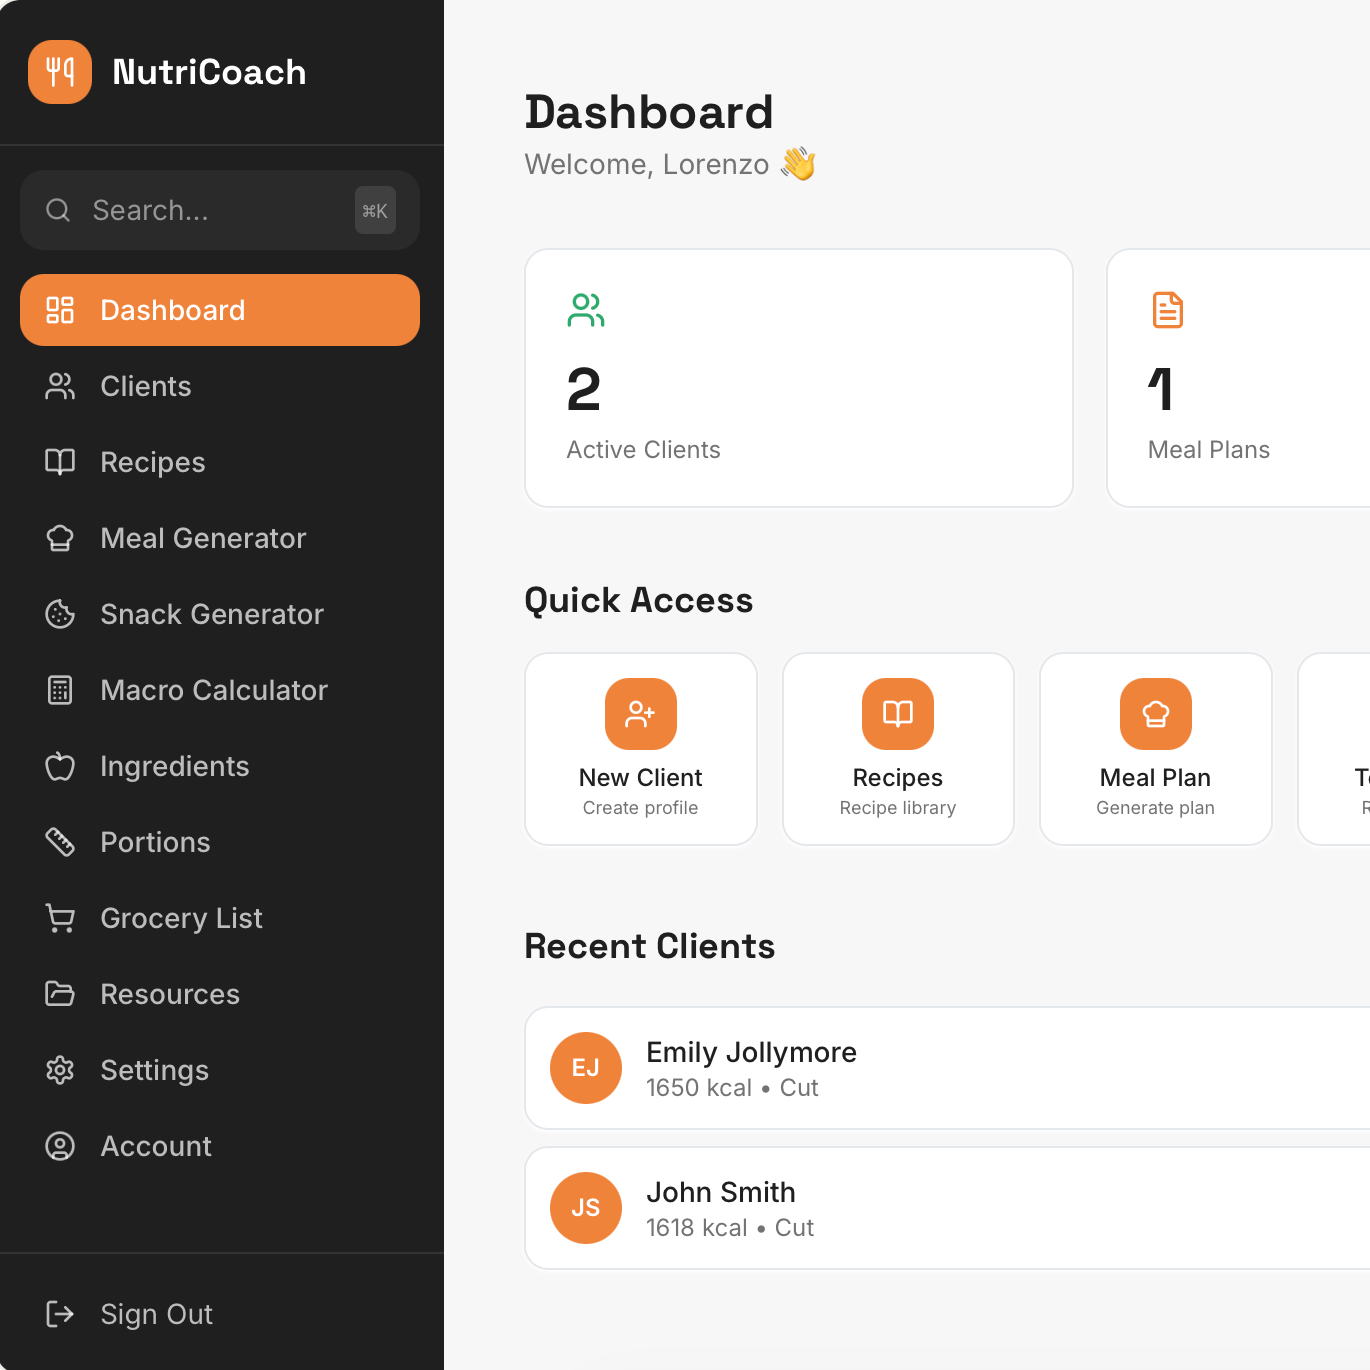Viewport: 1370px width, 1370px height.
Task: Open the Recipes book icon in Quick Access
Action: pyautogui.click(x=897, y=714)
